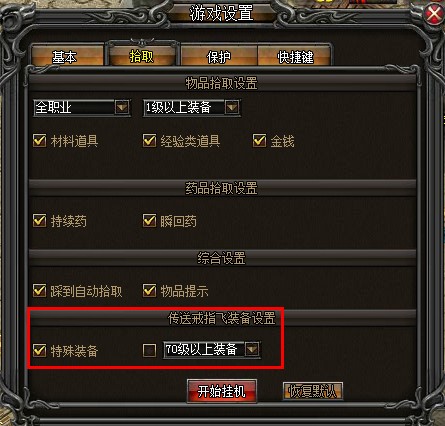The height and width of the screenshot is (426, 445).
Task: Go to the 快捷键 tab
Action: point(295,56)
